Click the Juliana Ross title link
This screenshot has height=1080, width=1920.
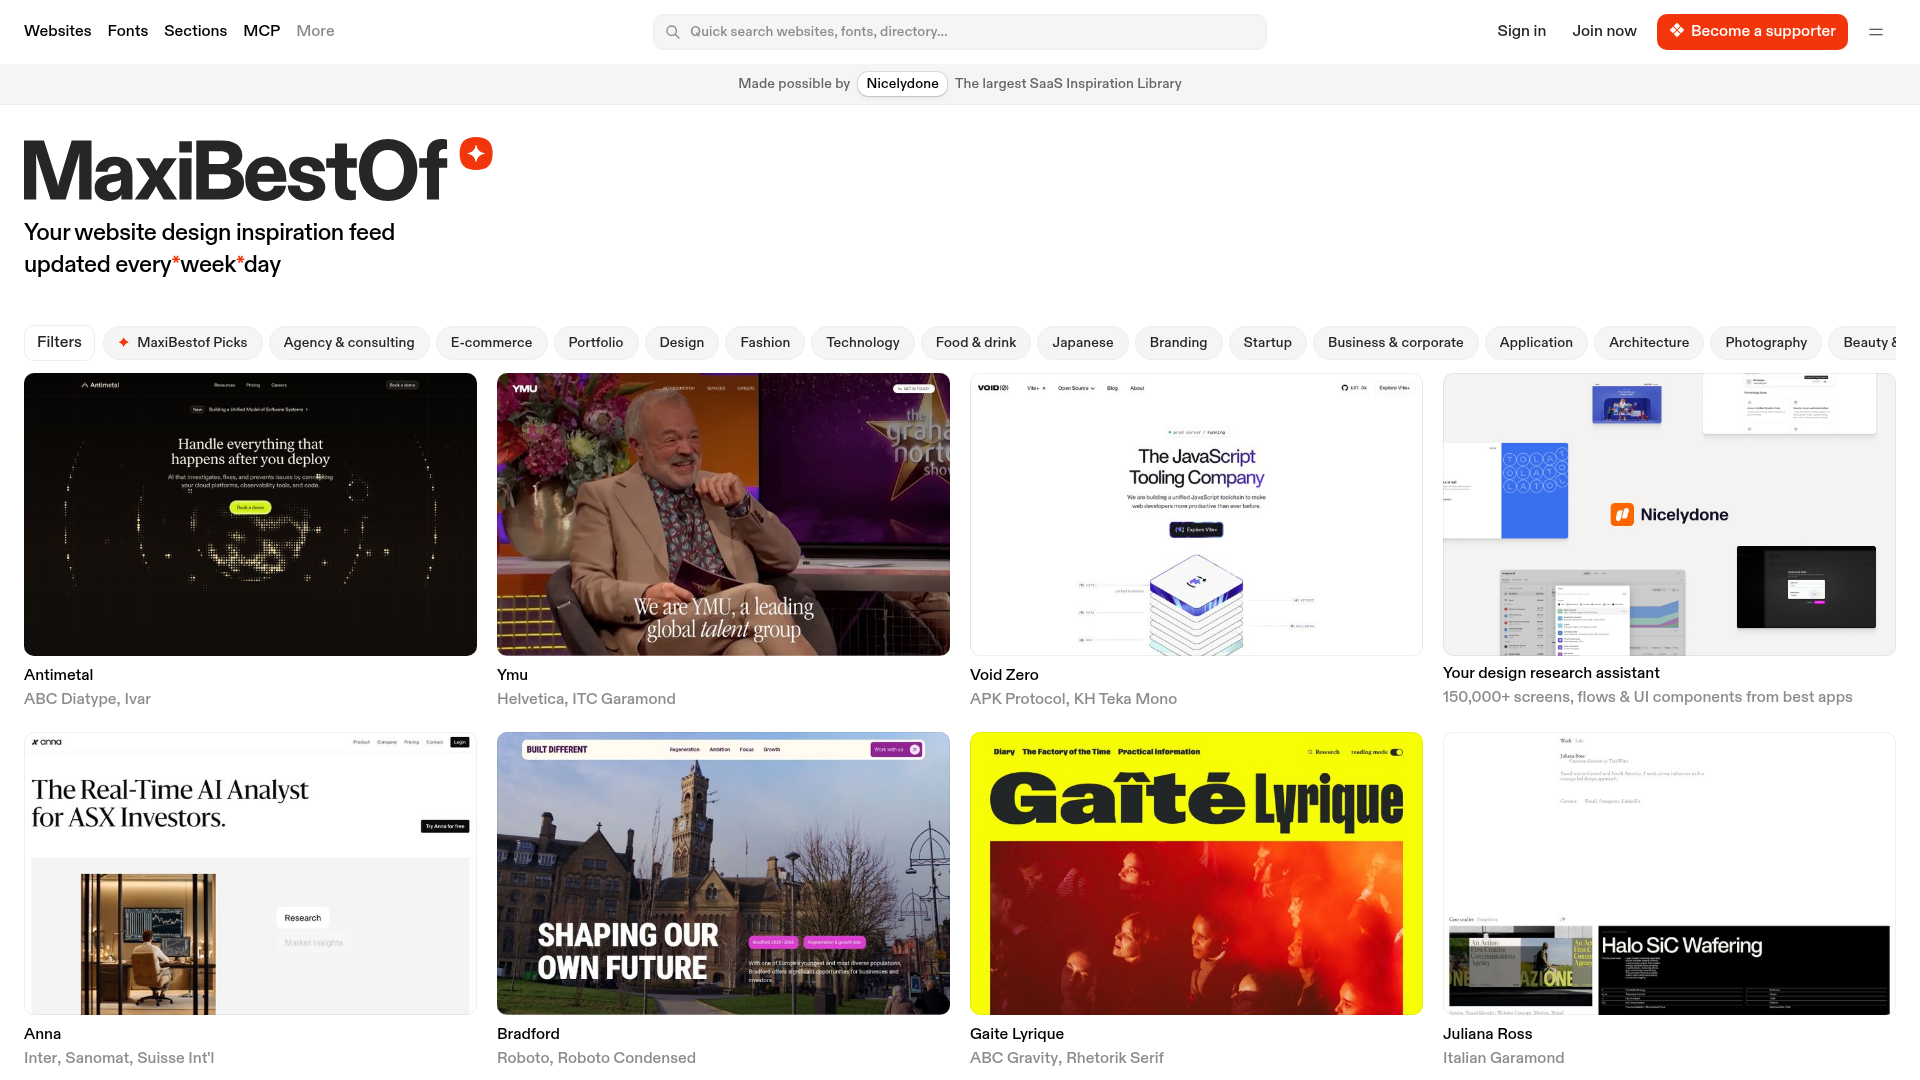coord(1487,1034)
